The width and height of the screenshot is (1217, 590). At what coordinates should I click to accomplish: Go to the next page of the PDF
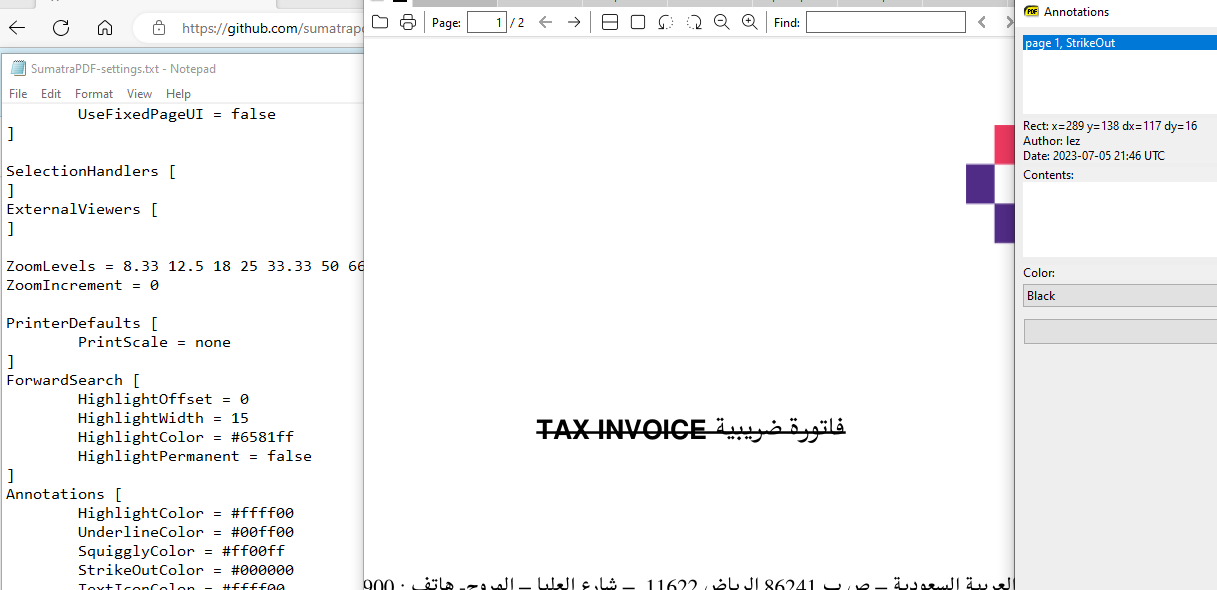(x=573, y=21)
